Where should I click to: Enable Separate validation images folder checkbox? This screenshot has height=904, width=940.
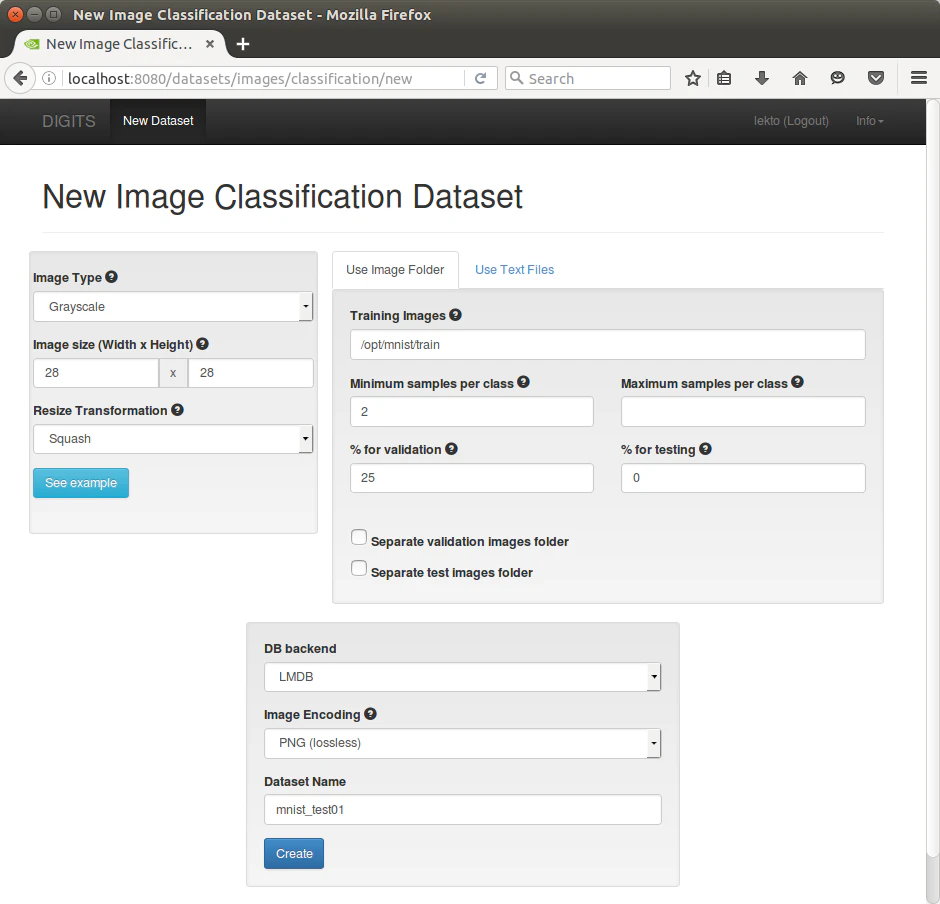tap(359, 537)
